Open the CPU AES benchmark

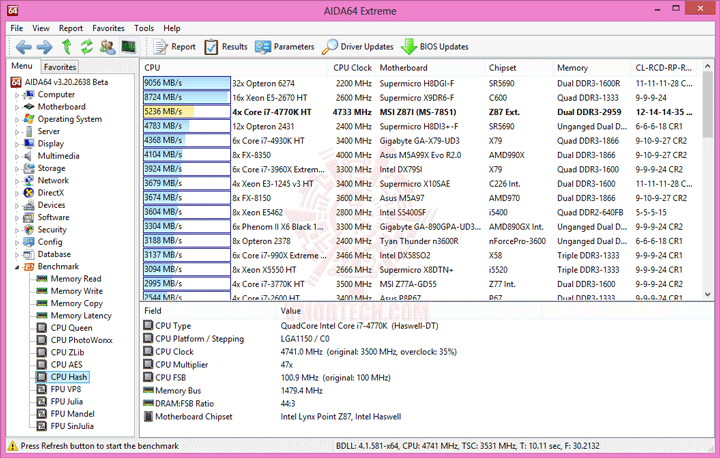coord(67,365)
